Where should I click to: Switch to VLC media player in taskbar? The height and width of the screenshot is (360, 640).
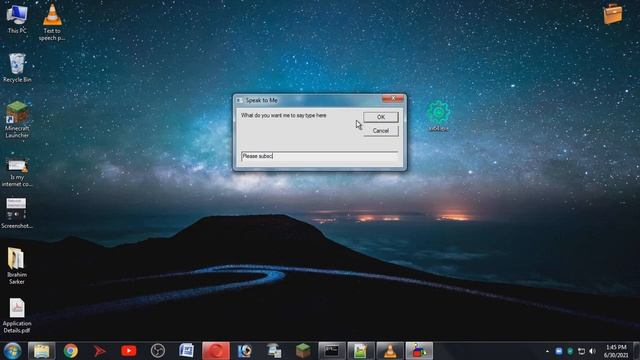pos(390,351)
